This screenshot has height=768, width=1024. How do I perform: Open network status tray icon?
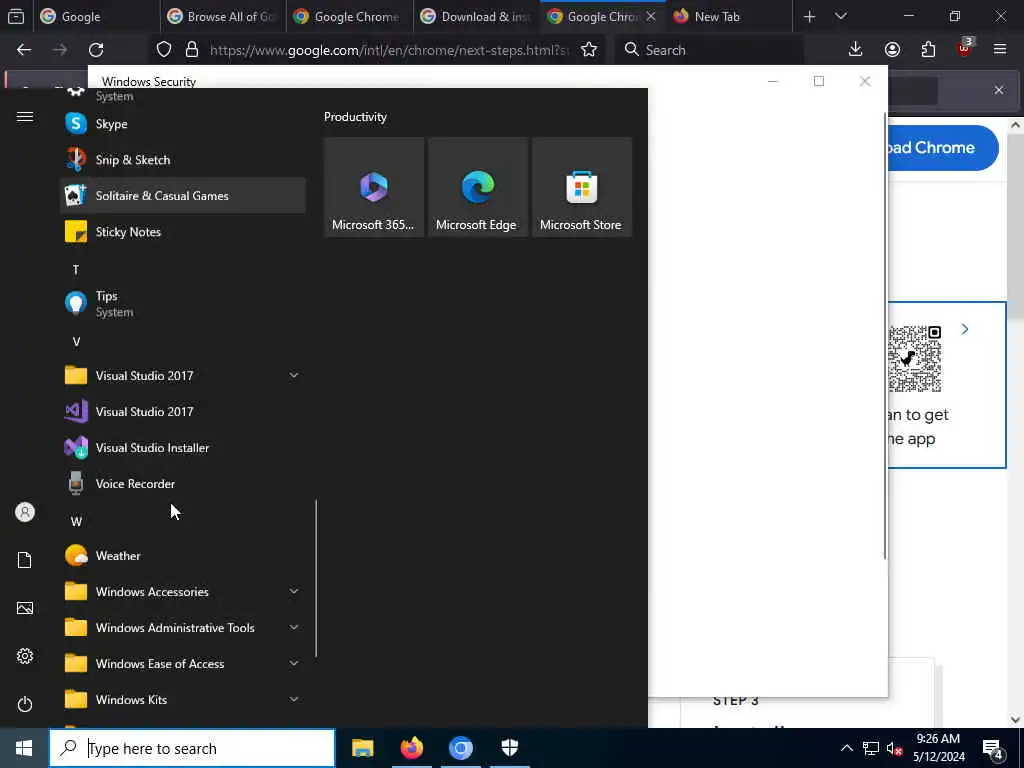pyautogui.click(x=871, y=748)
